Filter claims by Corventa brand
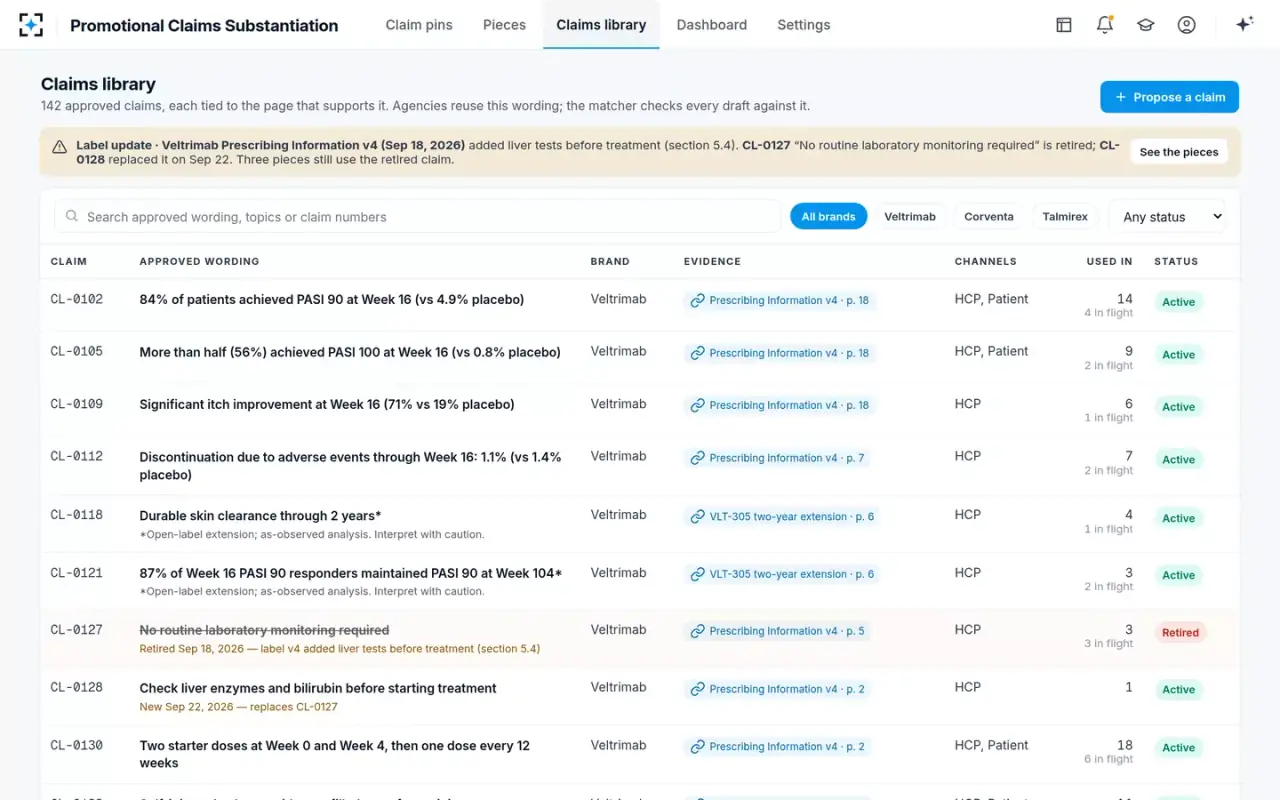The image size is (1280, 800). pyautogui.click(x=989, y=217)
